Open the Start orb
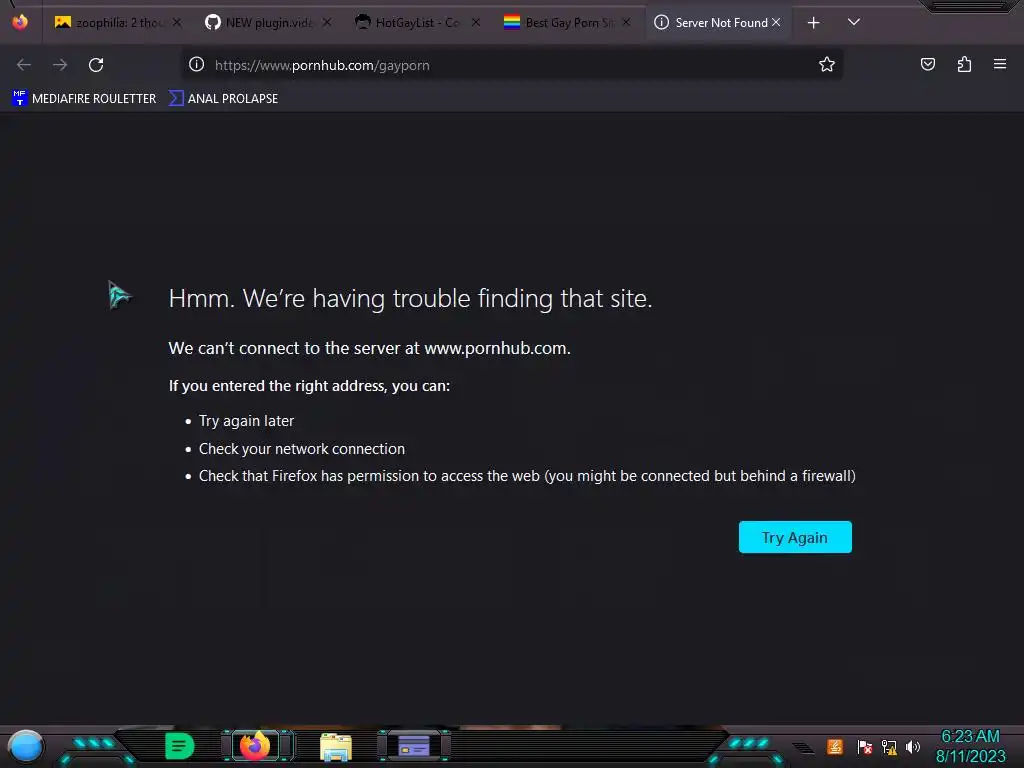 pyautogui.click(x=25, y=746)
